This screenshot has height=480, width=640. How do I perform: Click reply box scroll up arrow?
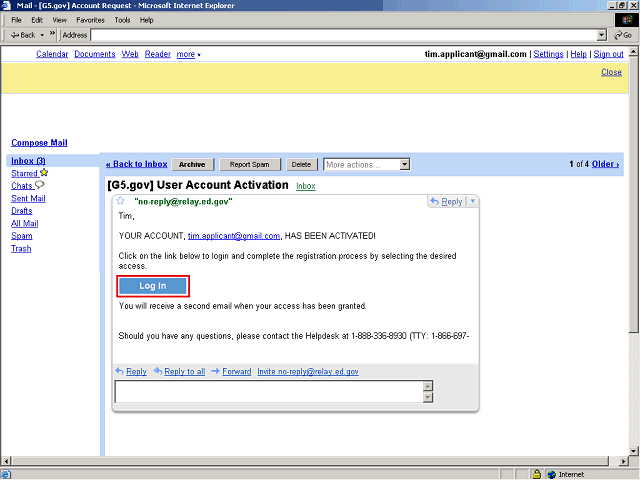tap(428, 386)
